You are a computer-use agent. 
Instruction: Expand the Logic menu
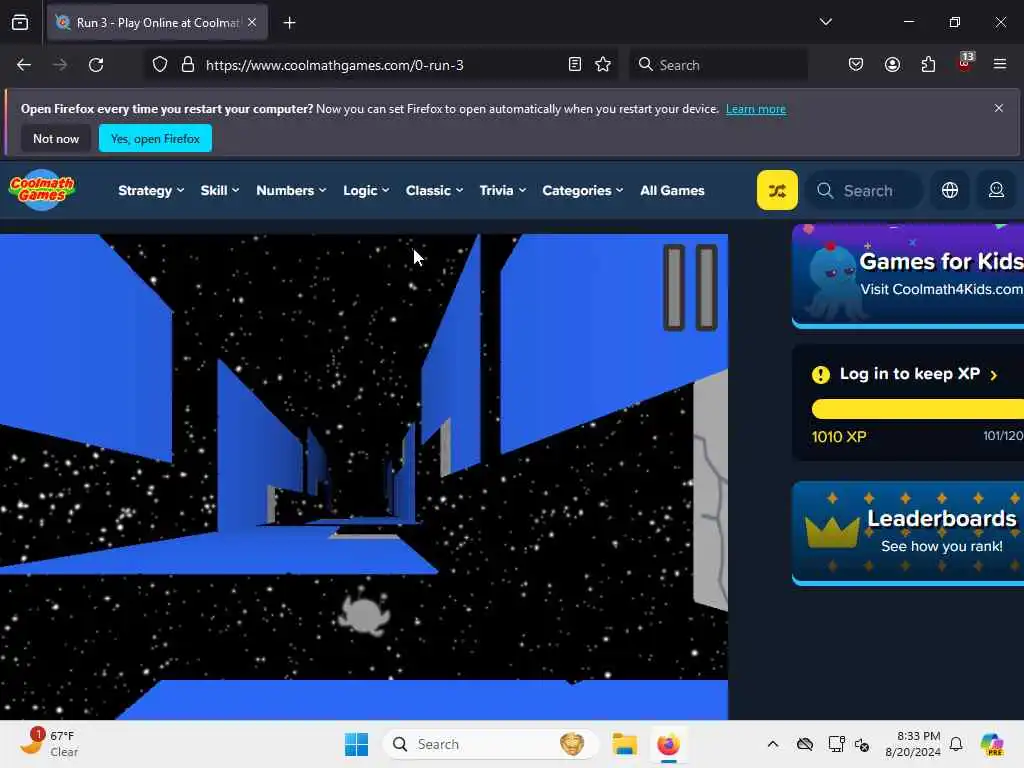[366, 190]
